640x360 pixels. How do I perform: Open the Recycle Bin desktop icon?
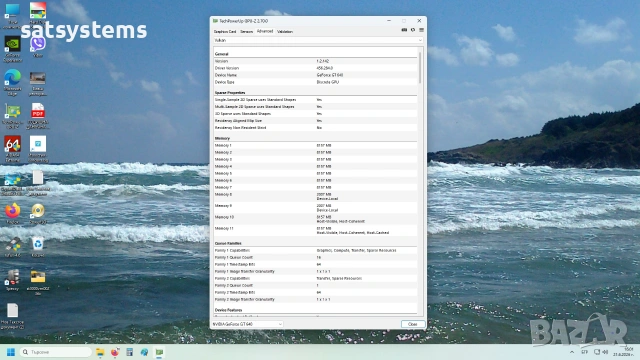click(x=38, y=247)
